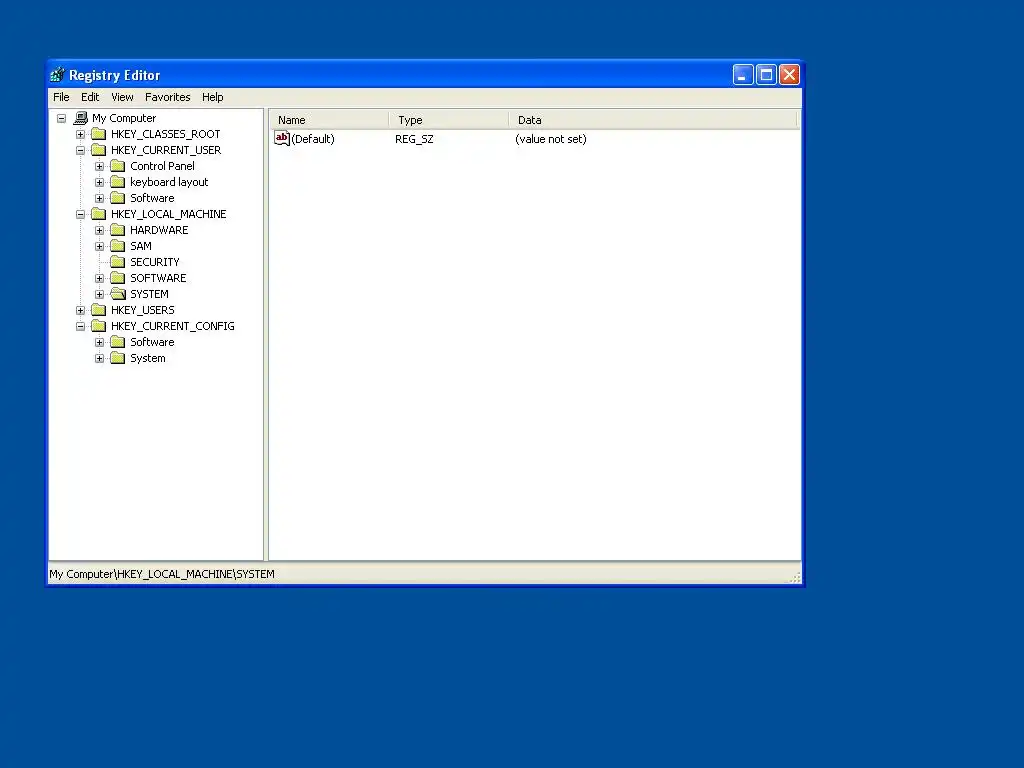
Task: Click the (value not set) data cell
Action: pyautogui.click(x=551, y=139)
